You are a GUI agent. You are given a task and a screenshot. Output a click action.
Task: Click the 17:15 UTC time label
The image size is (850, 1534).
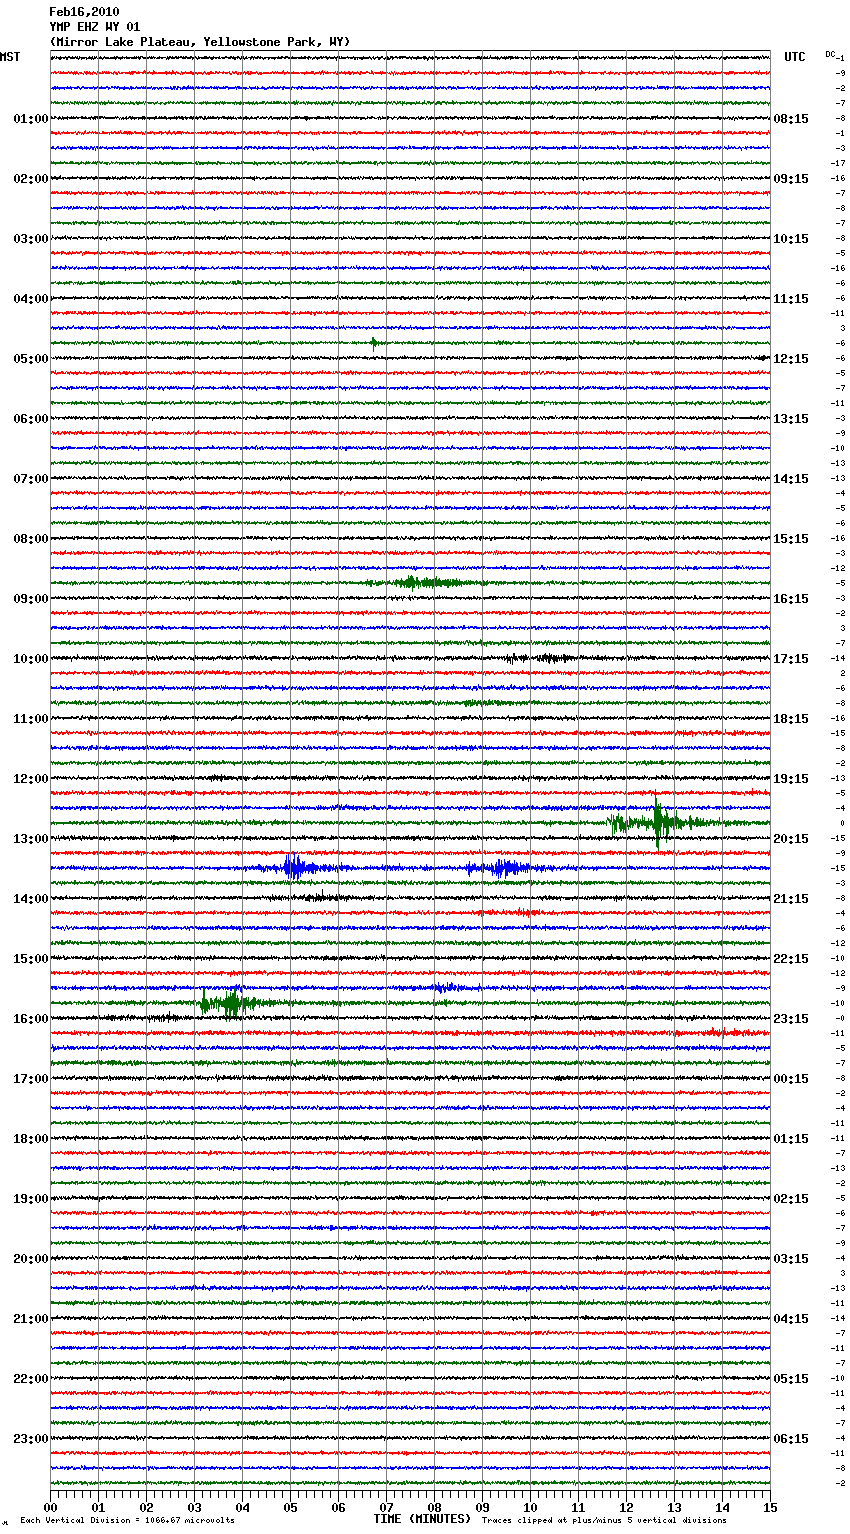791,659
